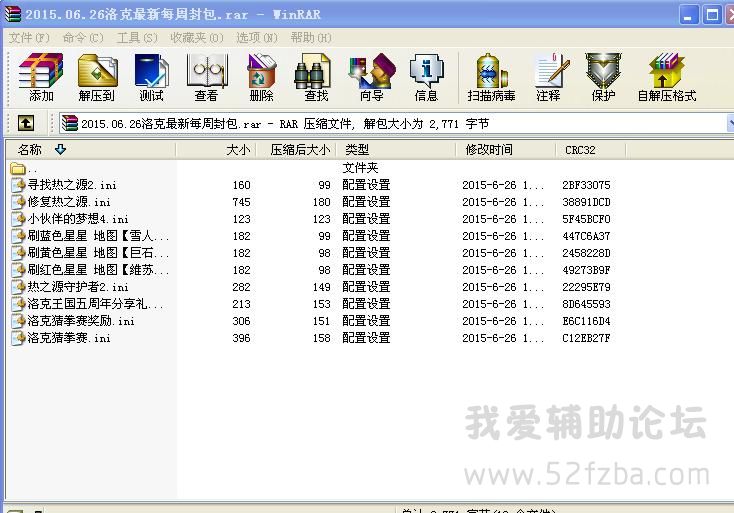Sort by the 压缩后大小 column header
Screen dimensions: 734x513
[296, 150]
